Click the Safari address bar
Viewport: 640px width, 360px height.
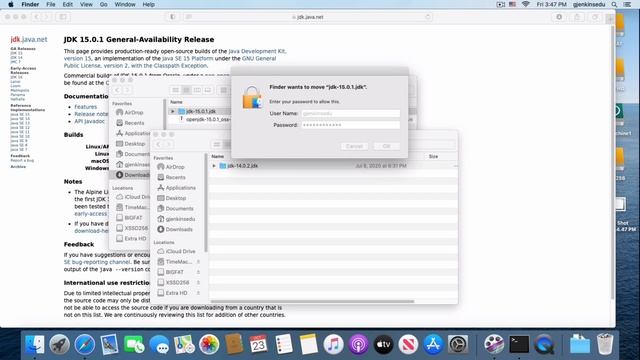pyautogui.click(x=308, y=17)
